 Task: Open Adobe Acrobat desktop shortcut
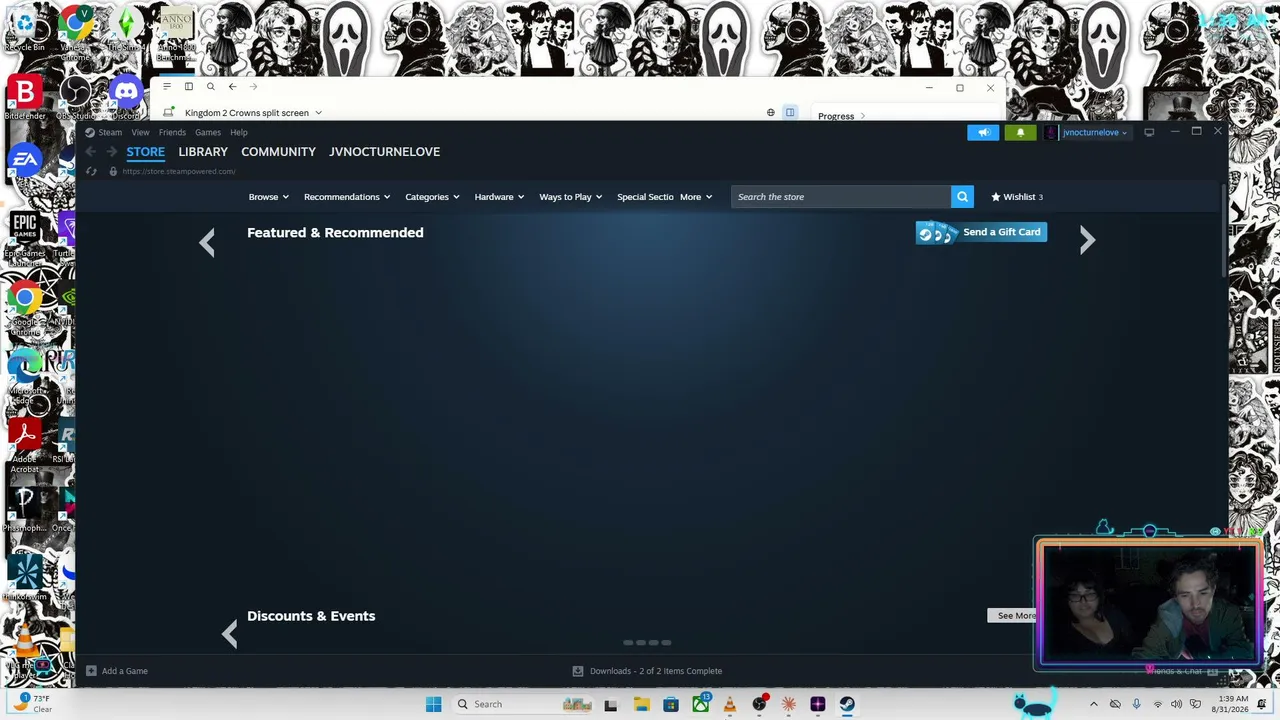[25, 446]
